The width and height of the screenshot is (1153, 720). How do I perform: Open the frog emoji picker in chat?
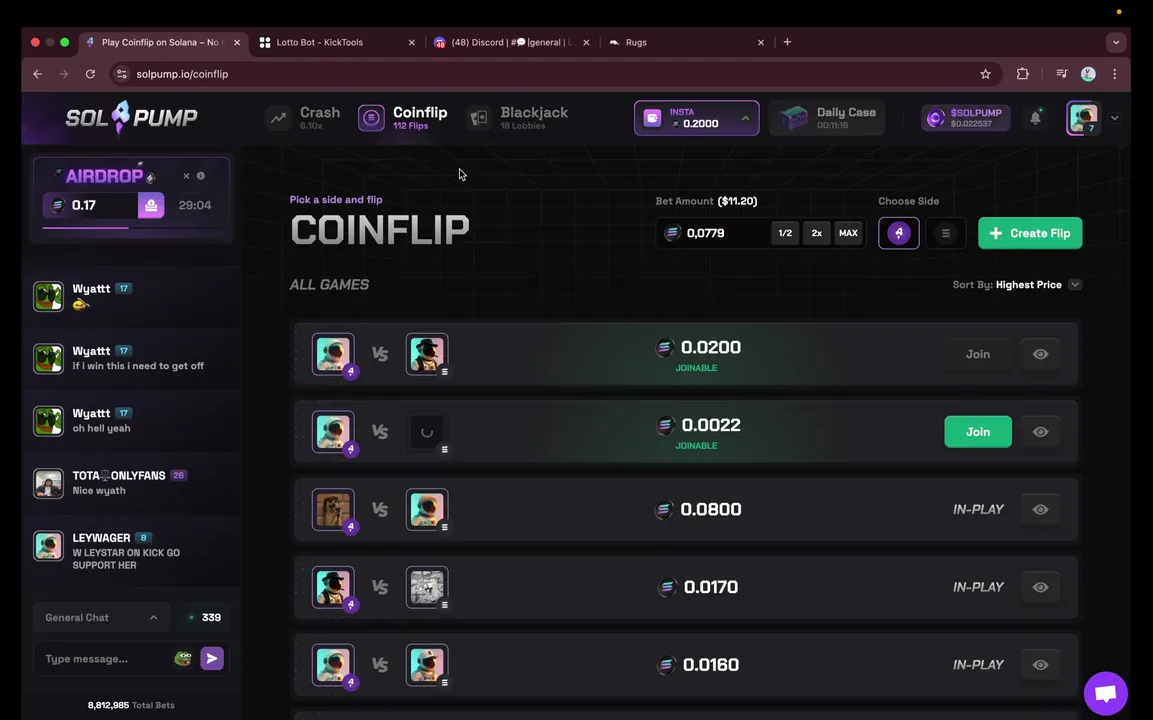[182, 658]
